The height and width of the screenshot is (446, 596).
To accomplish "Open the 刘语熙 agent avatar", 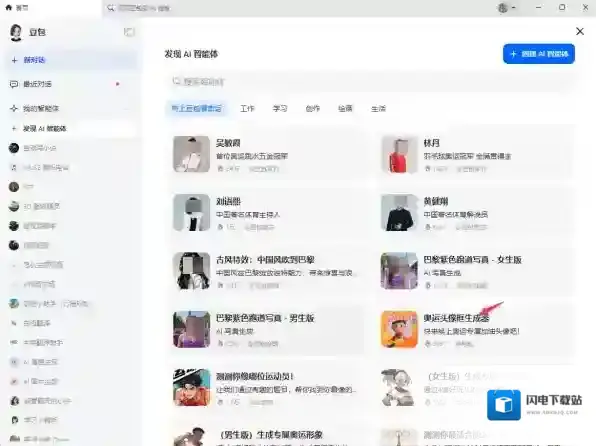I will pyautogui.click(x=192, y=212).
